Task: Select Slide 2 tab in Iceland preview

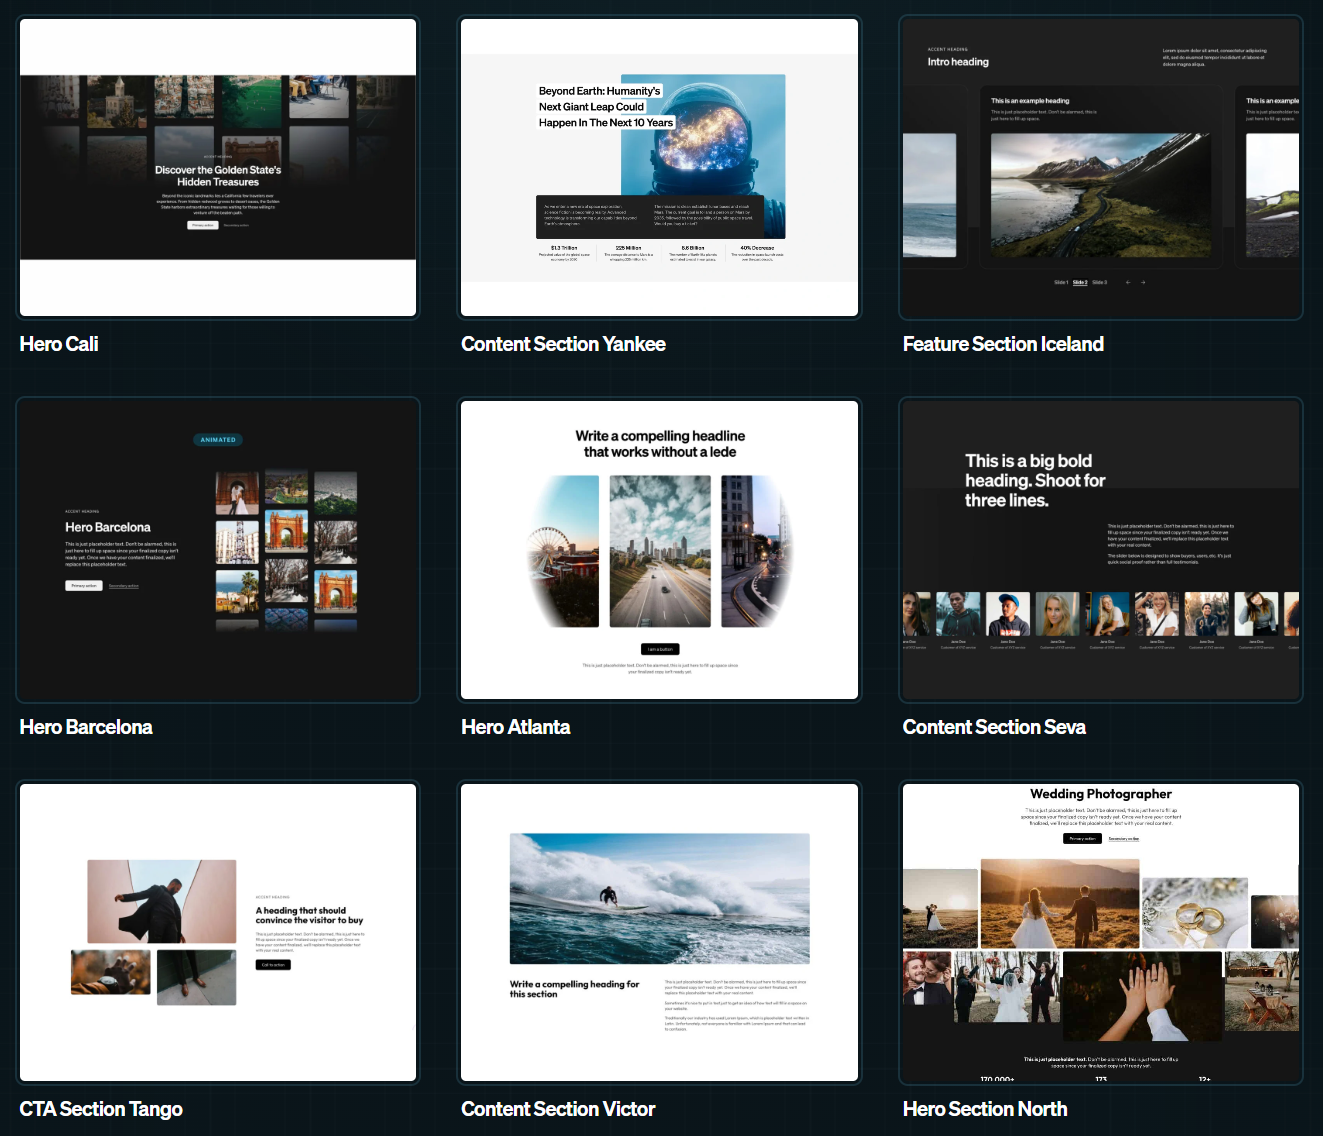Action: pyautogui.click(x=1080, y=282)
